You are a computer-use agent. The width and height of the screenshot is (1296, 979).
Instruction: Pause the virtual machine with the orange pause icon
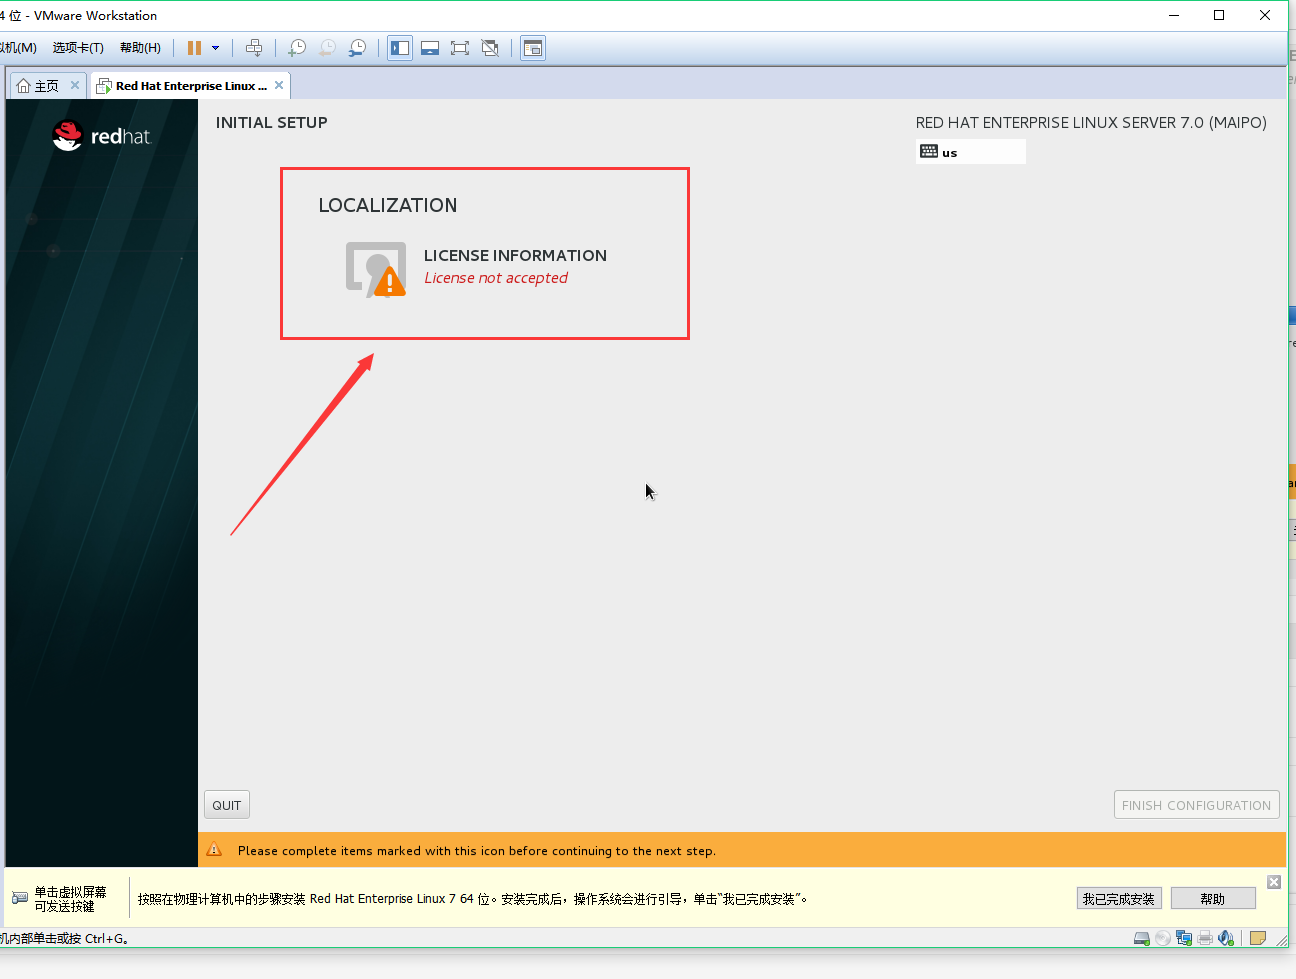(194, 48)
